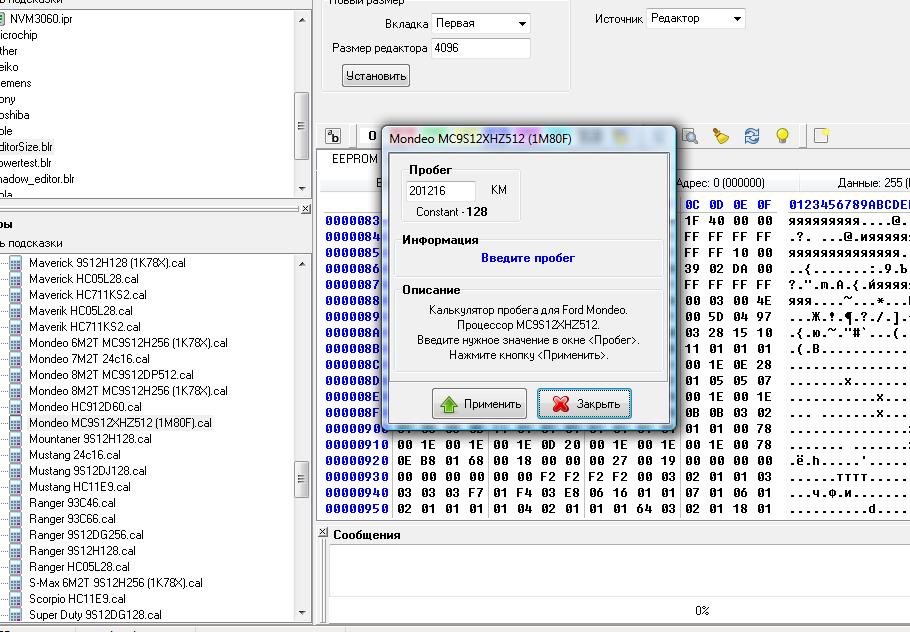Click the calculator list scrollbar thumb
Image resolution: width=910 pixels, height=632 pixels.
[301, 479]
